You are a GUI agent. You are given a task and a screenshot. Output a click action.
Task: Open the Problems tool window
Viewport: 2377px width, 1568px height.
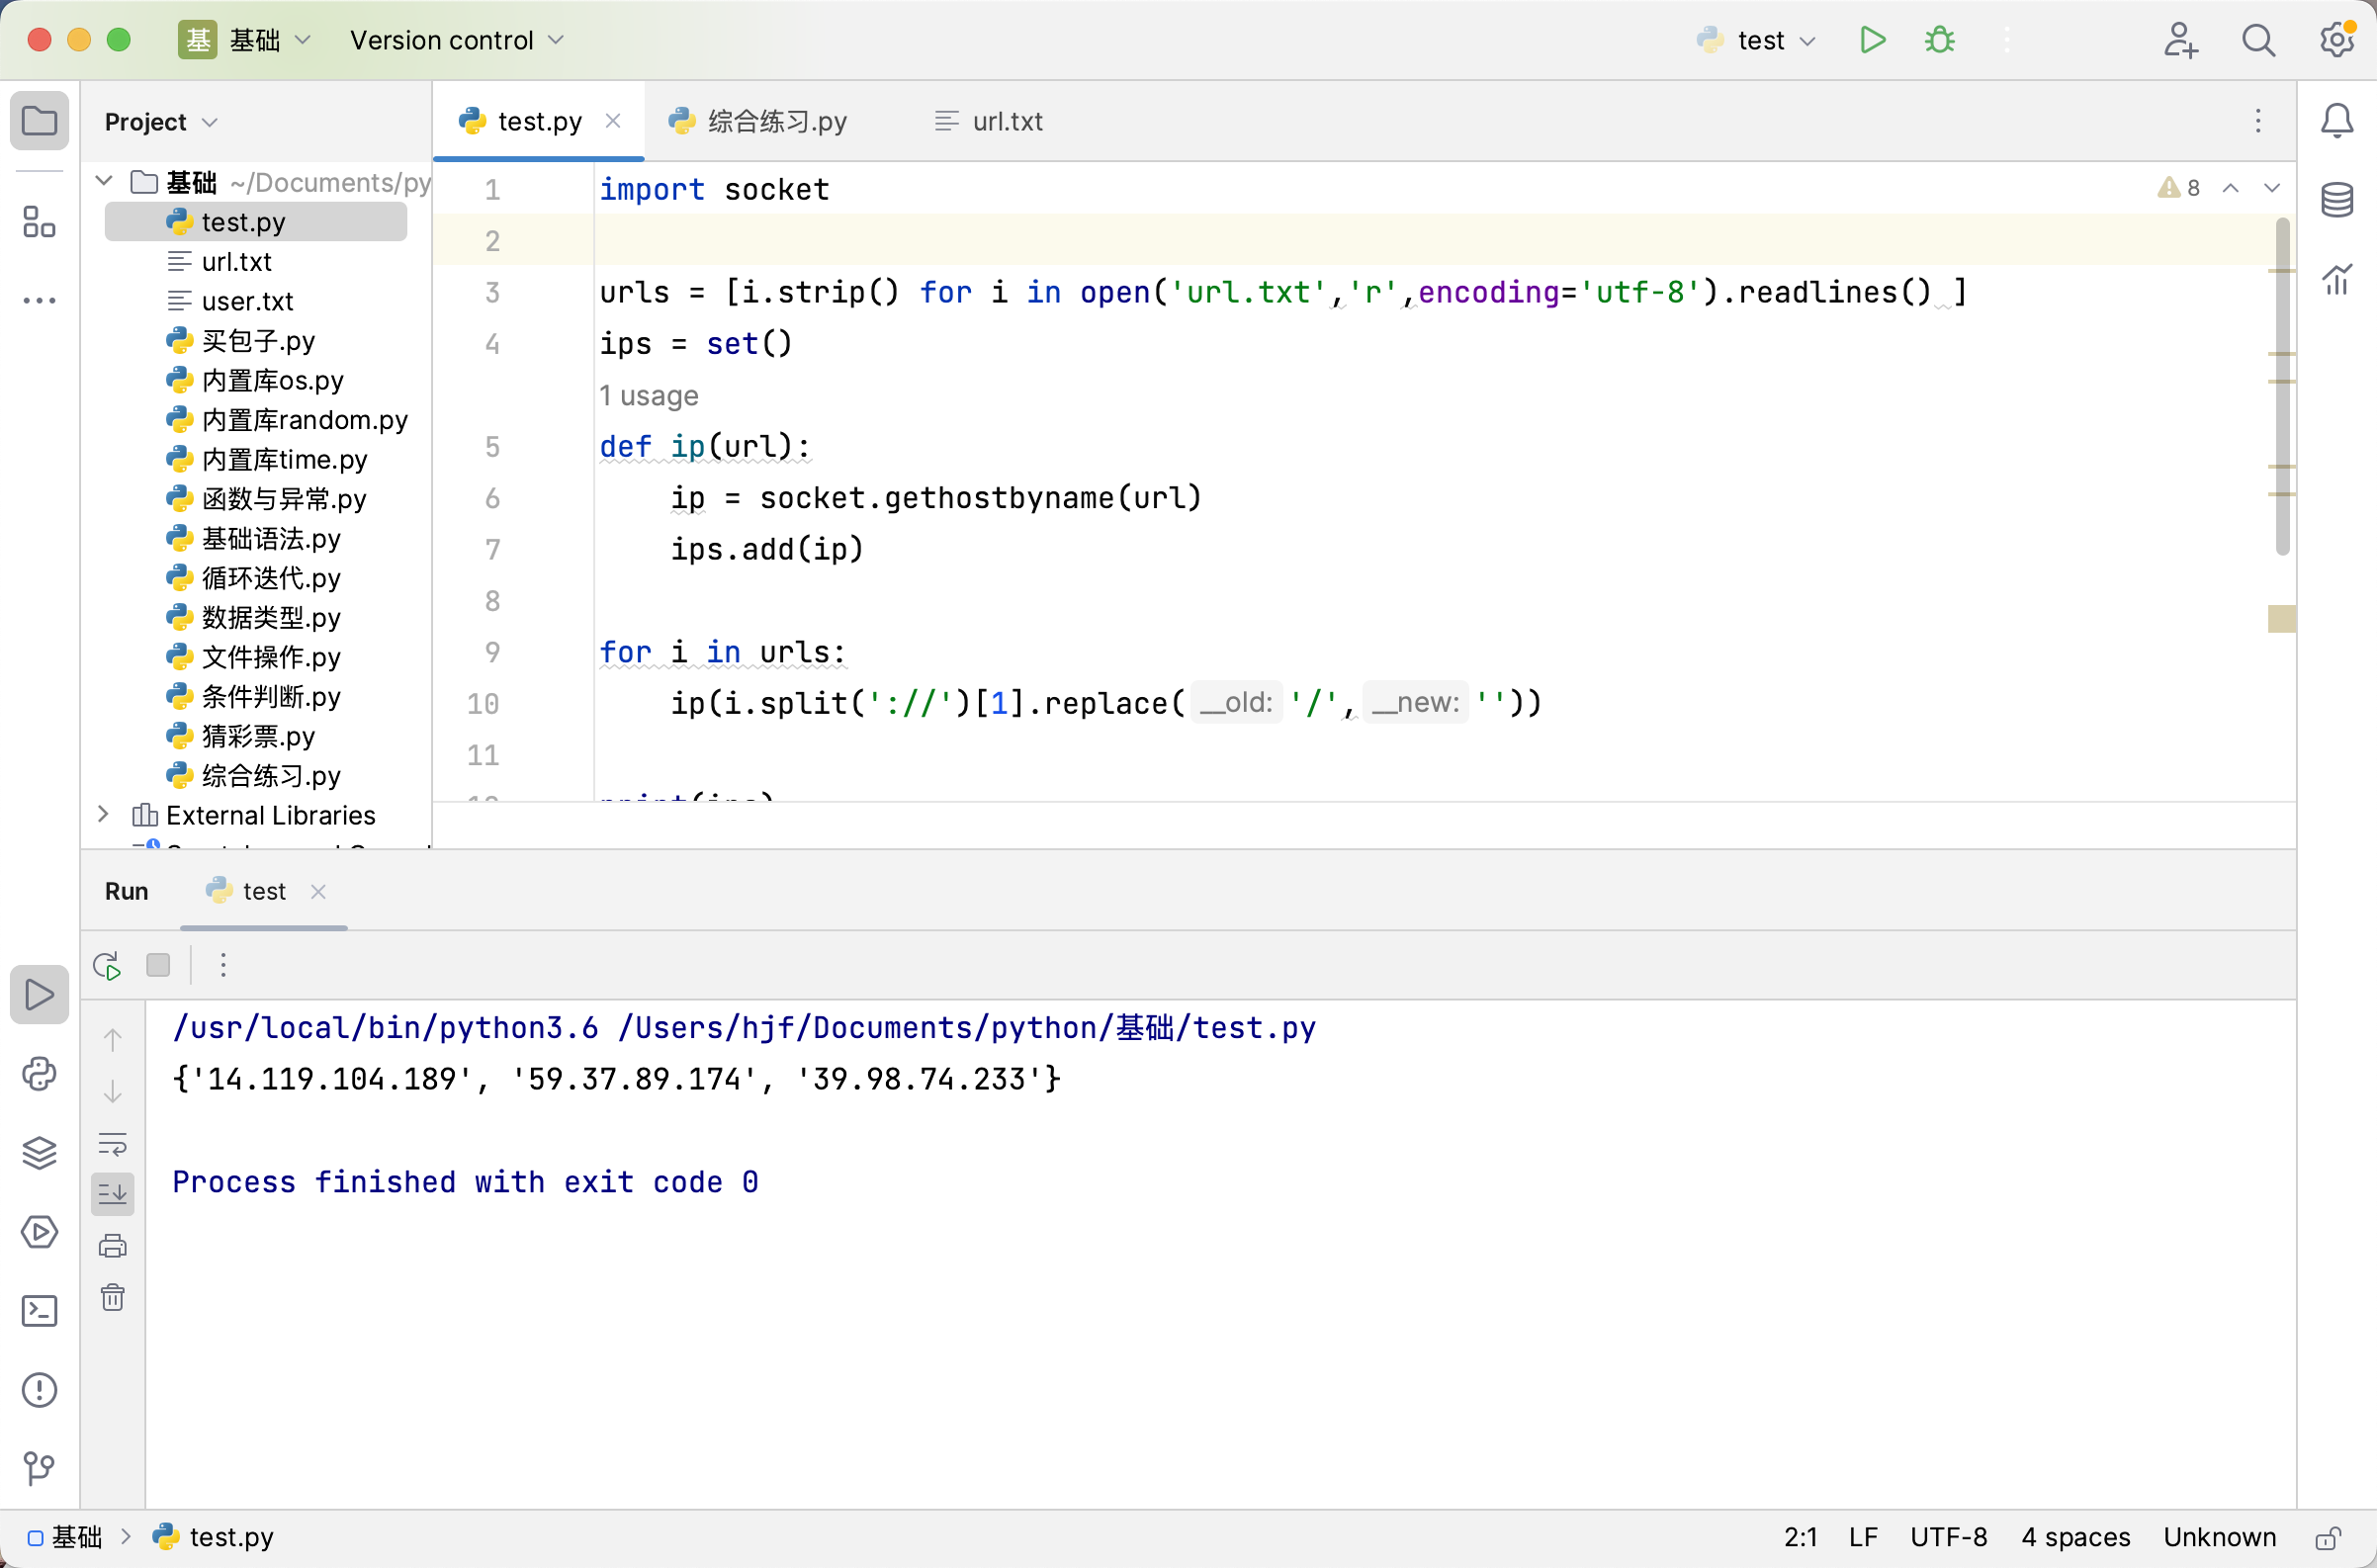(x=39, y=1390)
